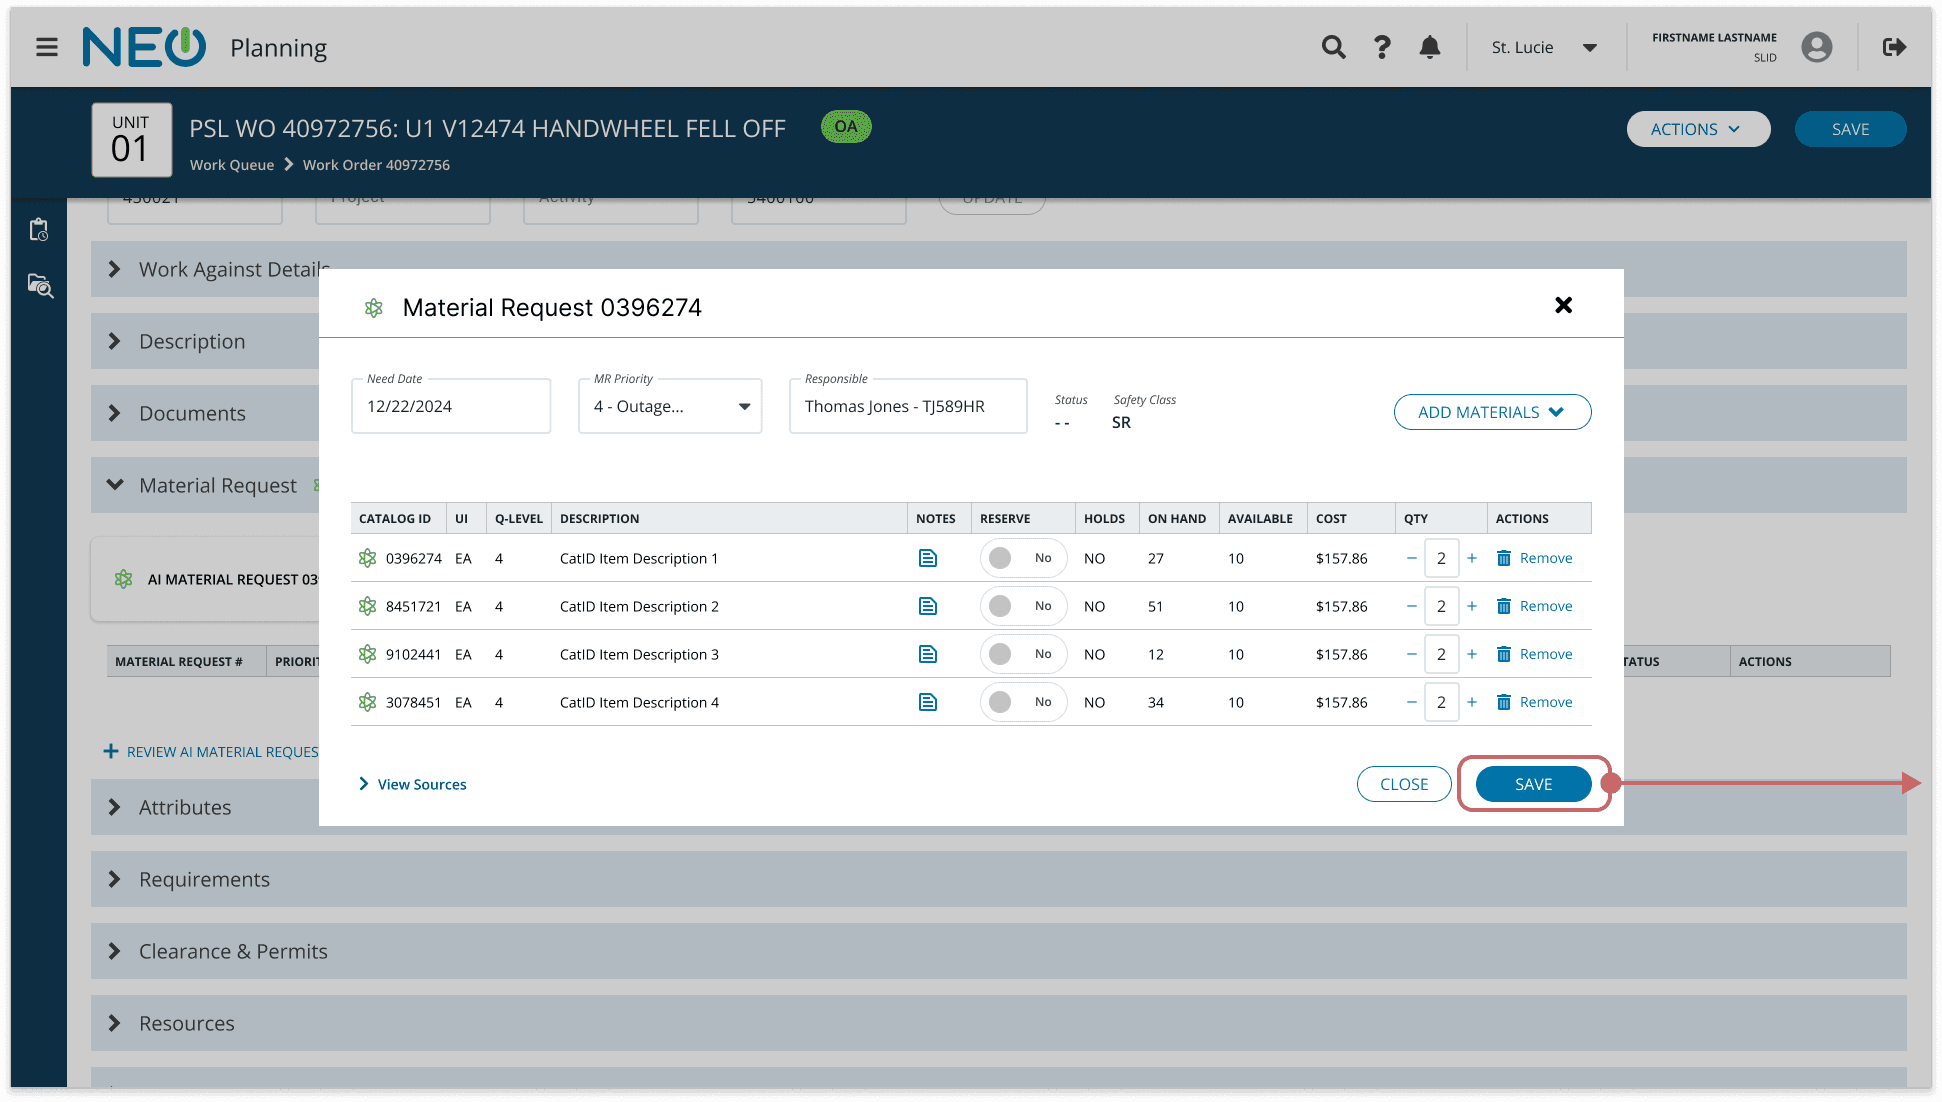Open the MR Priority dropdown
The width and height of the screenshot is (1942, 1102).
670,406
